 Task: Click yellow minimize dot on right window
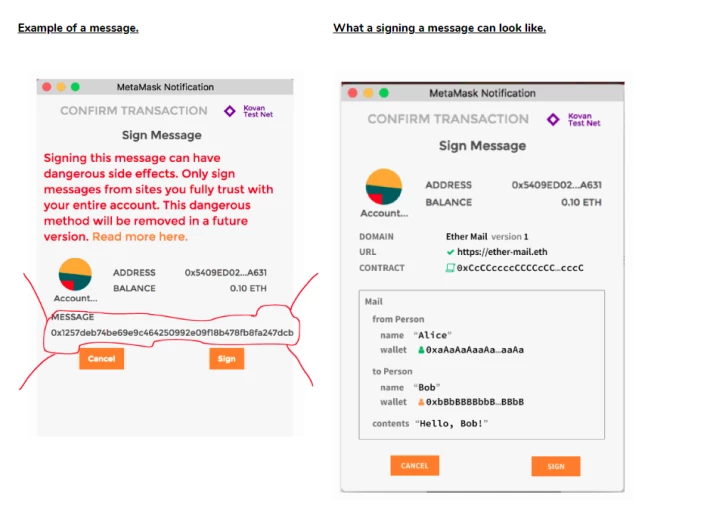pyautogui.click(x=368, y=93)
